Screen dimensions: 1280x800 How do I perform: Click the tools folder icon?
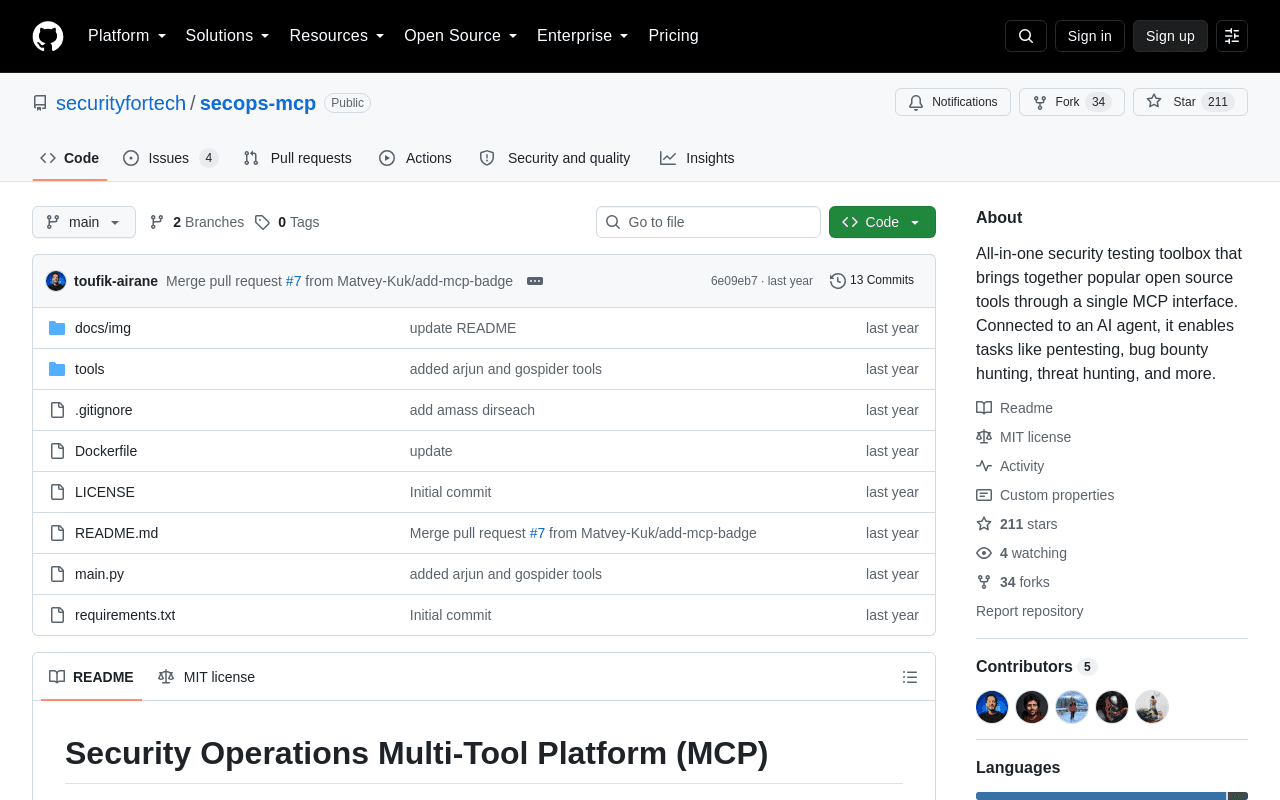click(x=57, y=369)
